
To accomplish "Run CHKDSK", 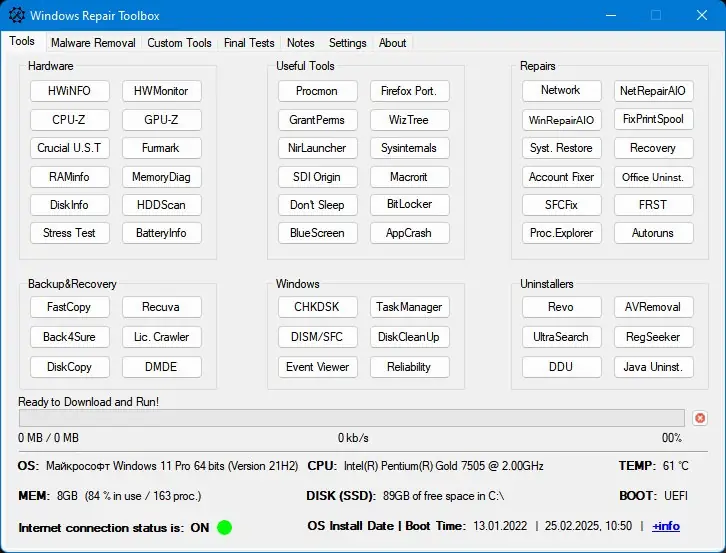I will tap(317, 307).
